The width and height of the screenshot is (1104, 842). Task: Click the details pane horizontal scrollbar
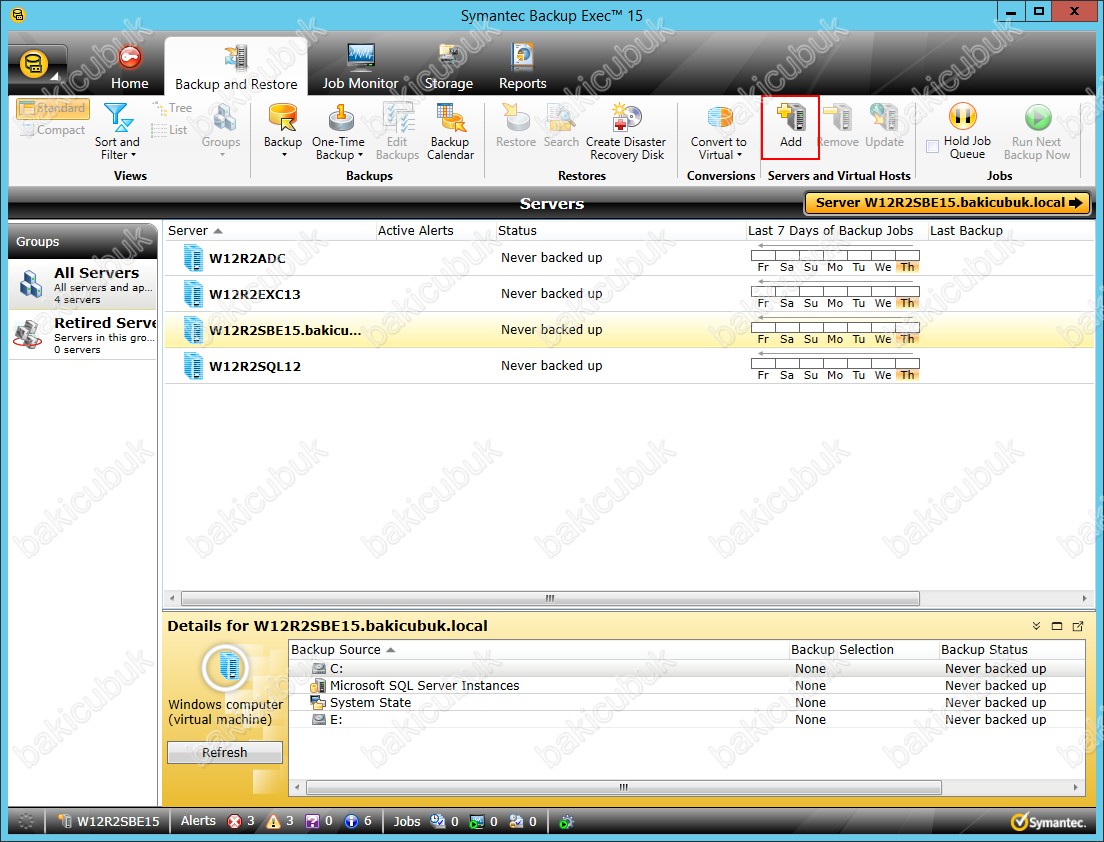click(624, 787)
